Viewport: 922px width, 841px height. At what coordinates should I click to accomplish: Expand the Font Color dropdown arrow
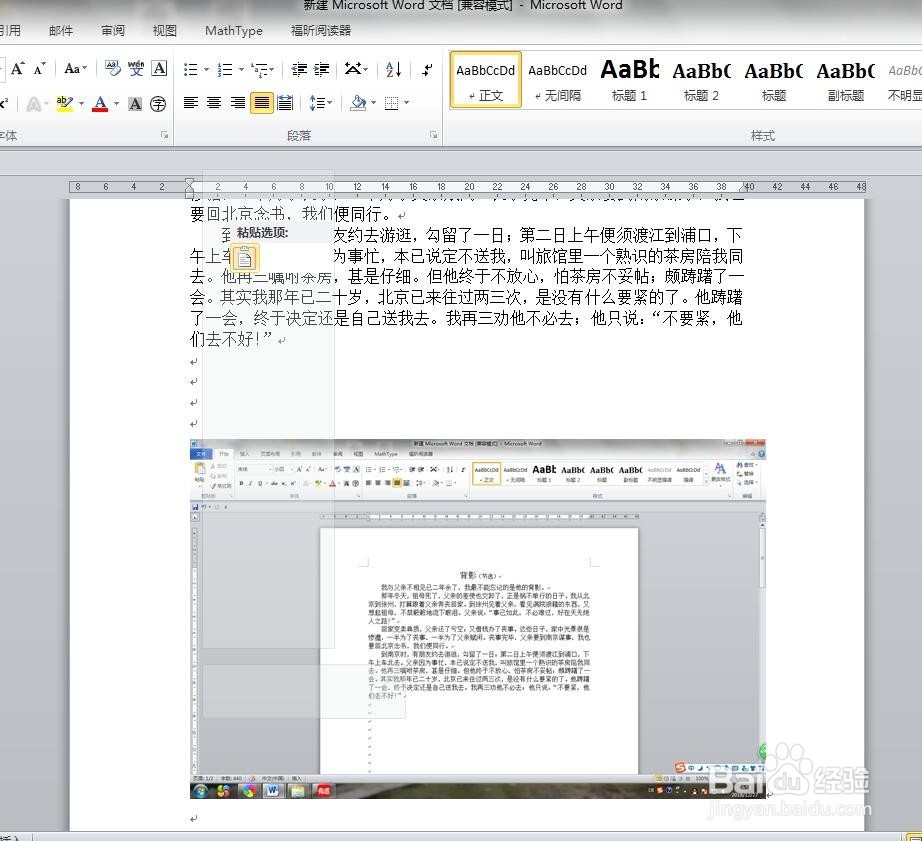click(x=116, y=104)
